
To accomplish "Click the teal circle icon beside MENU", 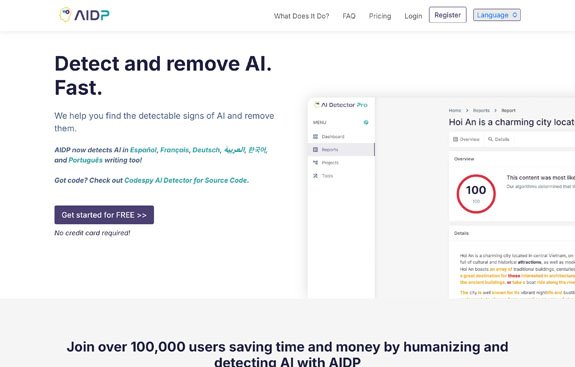I will pos(366,122).
